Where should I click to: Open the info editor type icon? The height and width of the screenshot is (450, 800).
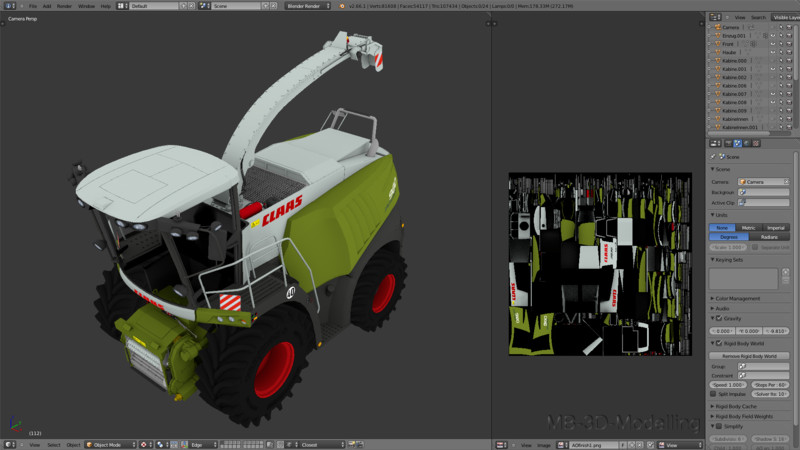9,6
